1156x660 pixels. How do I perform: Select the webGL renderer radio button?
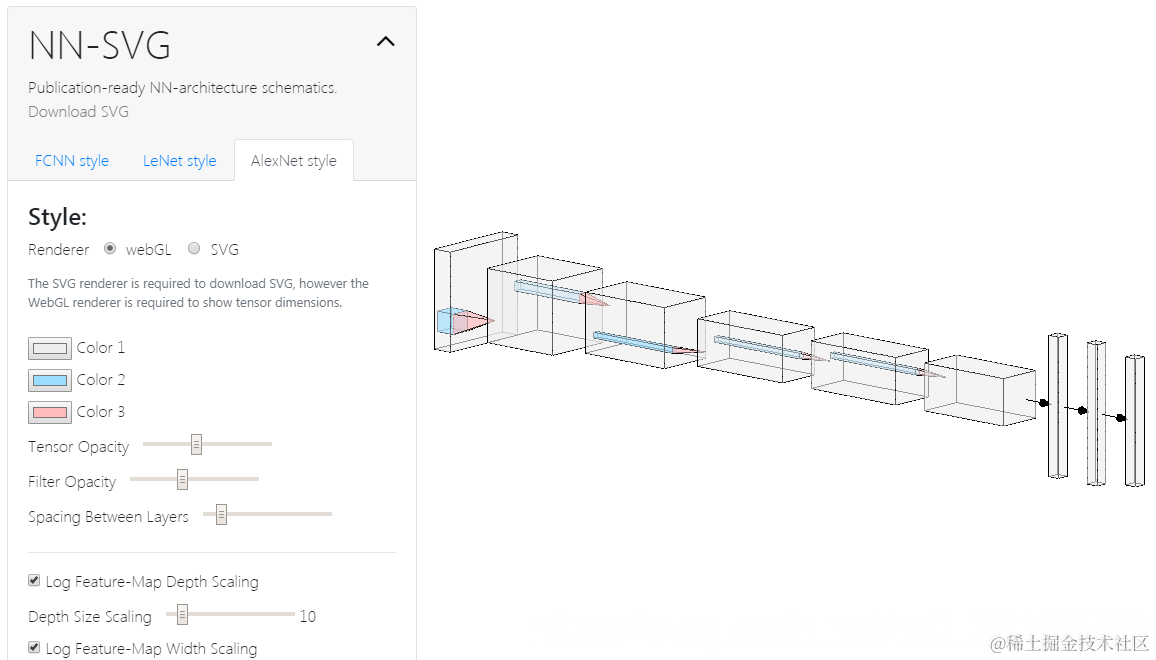(110, 249)
